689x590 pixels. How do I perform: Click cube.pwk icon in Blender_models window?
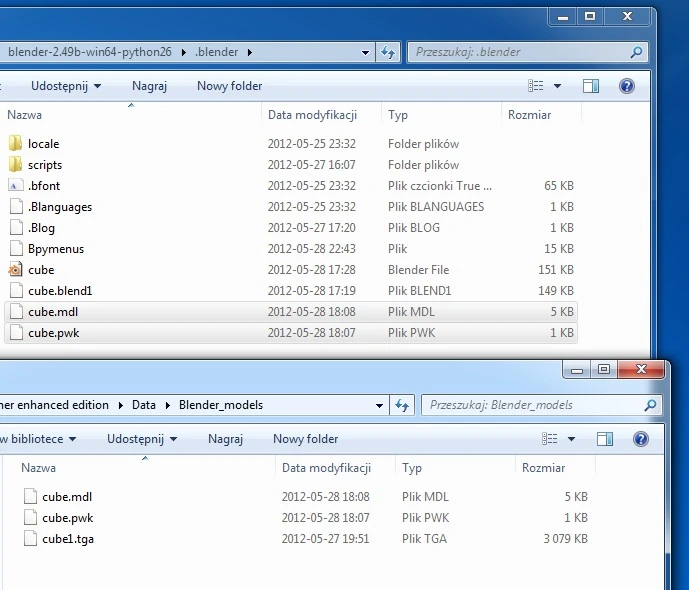point(30,518)
